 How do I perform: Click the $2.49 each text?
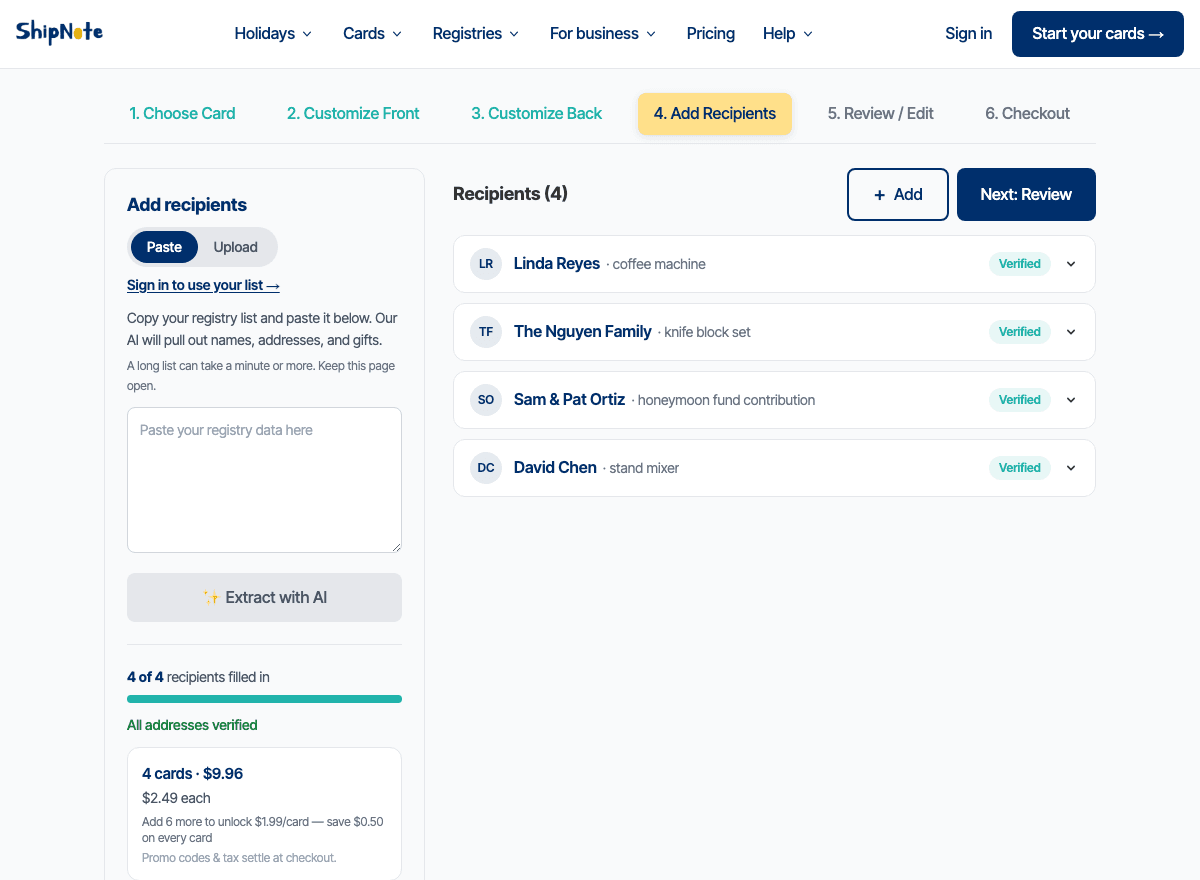click(x=176, y=798)
